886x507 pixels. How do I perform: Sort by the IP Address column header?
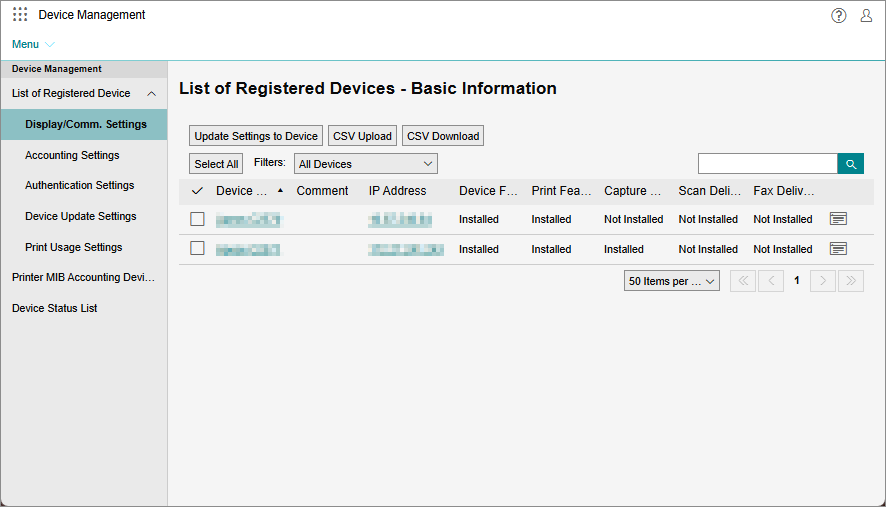click(x=397, y=191)
